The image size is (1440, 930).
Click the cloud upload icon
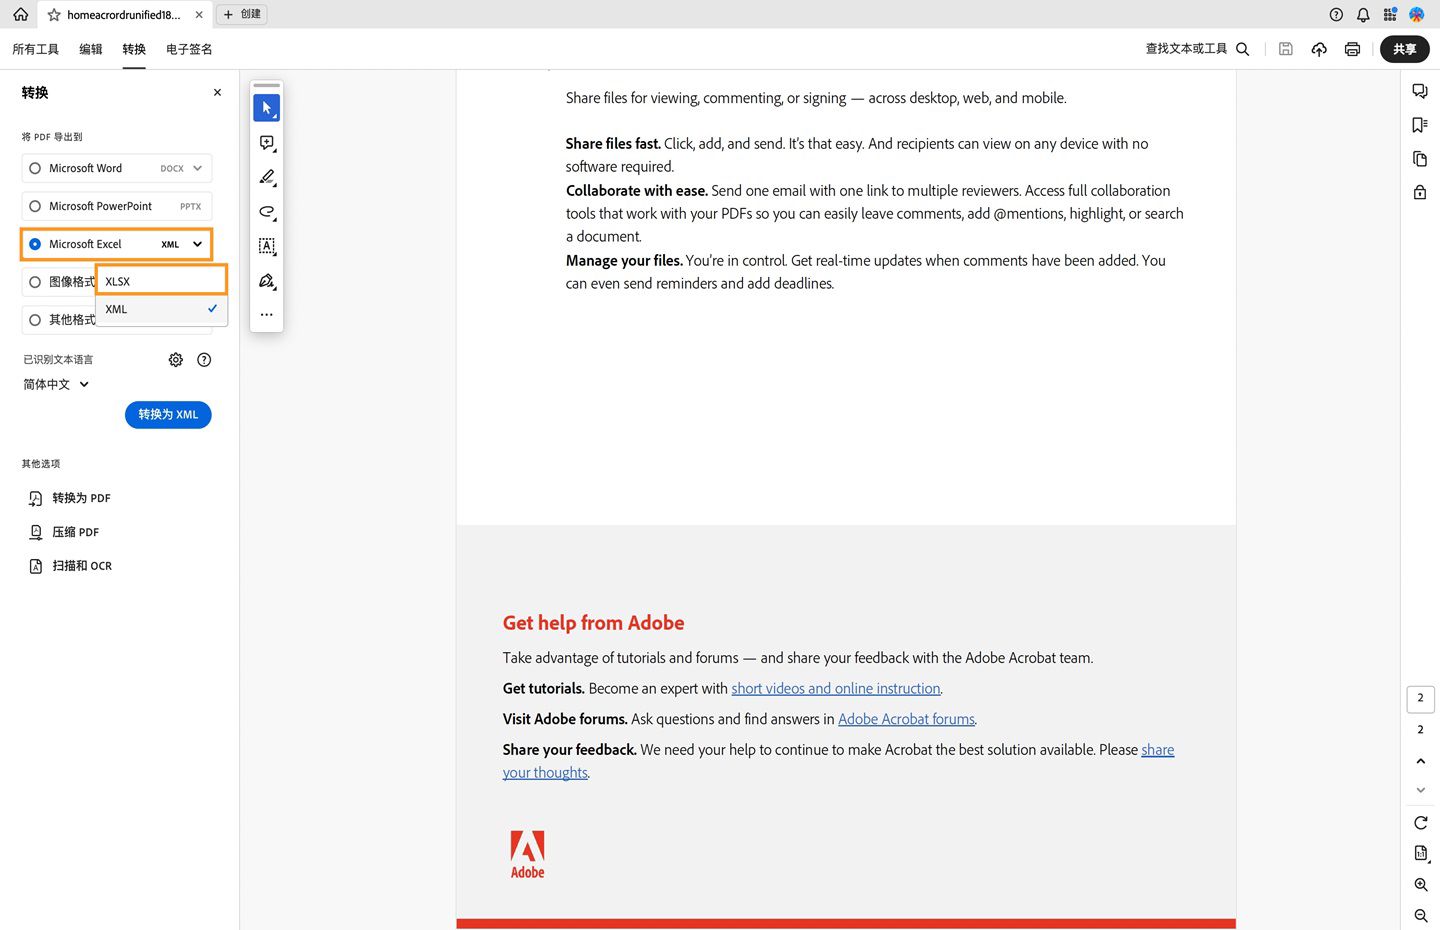point(1319,49)
